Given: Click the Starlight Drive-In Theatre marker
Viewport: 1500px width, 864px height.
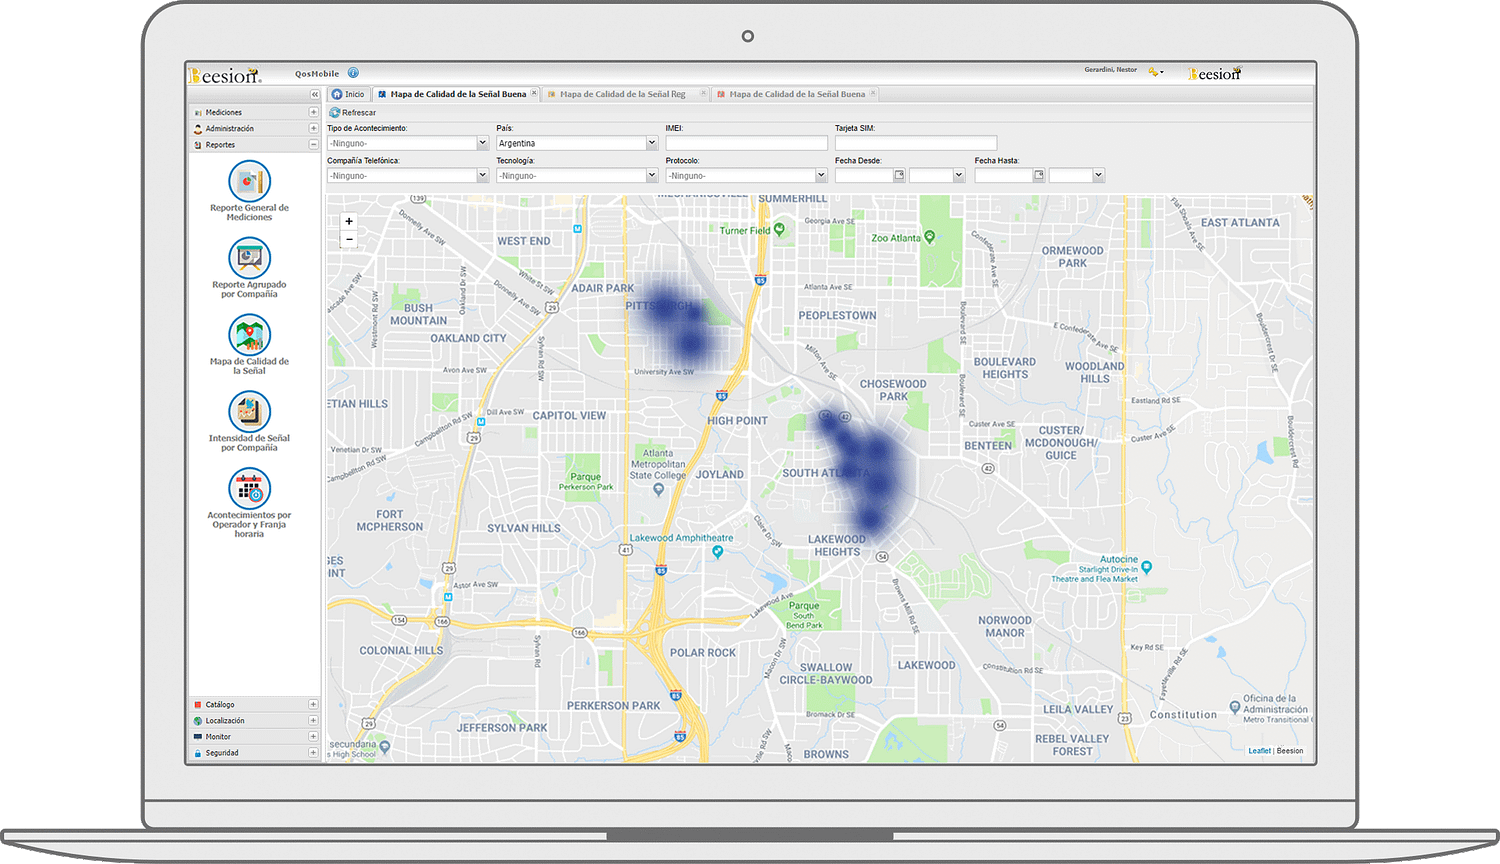Looking at the screenshot, I should point(1146,567).
